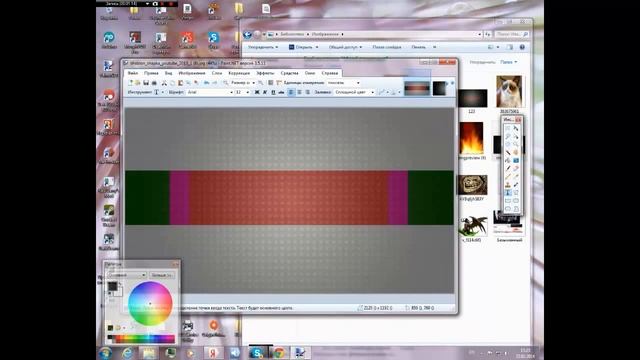The width and height of the screenshot is (640, 360).
Task: Select the Rectangle shape tool
Action: tap(508, 200)
